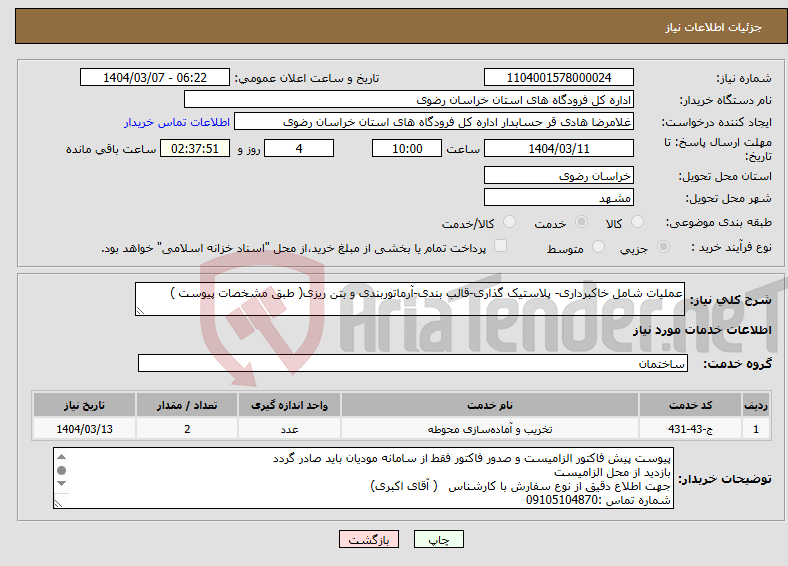Click the نوع فرآیند خرید label
788x566 pixels.
[x=732, y=247]
